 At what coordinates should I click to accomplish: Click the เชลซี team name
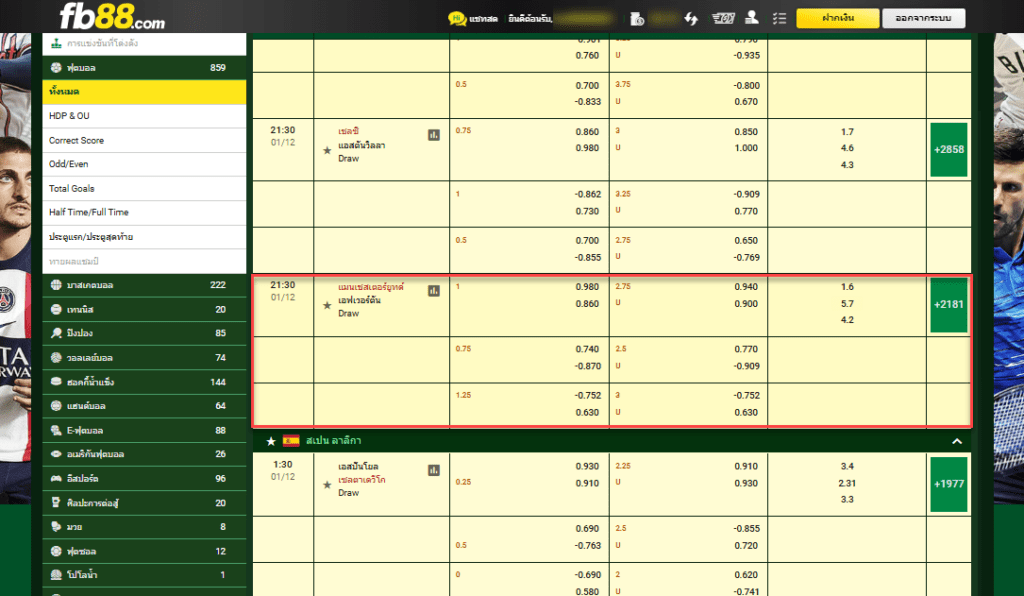click(x=349, y=131)
